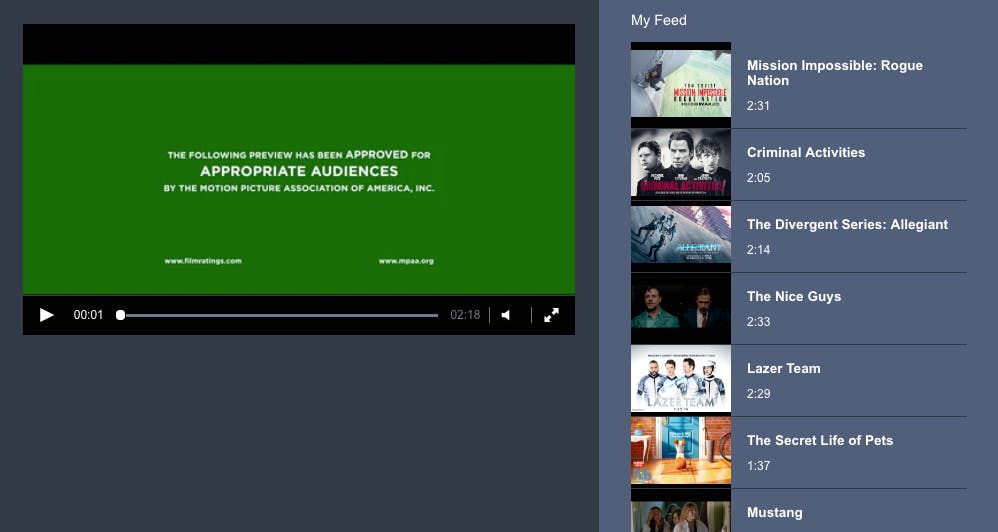The image size is (998, 532).
Task: Click the 2:05 duration for Criminal Activities
Action: [758, 178]
